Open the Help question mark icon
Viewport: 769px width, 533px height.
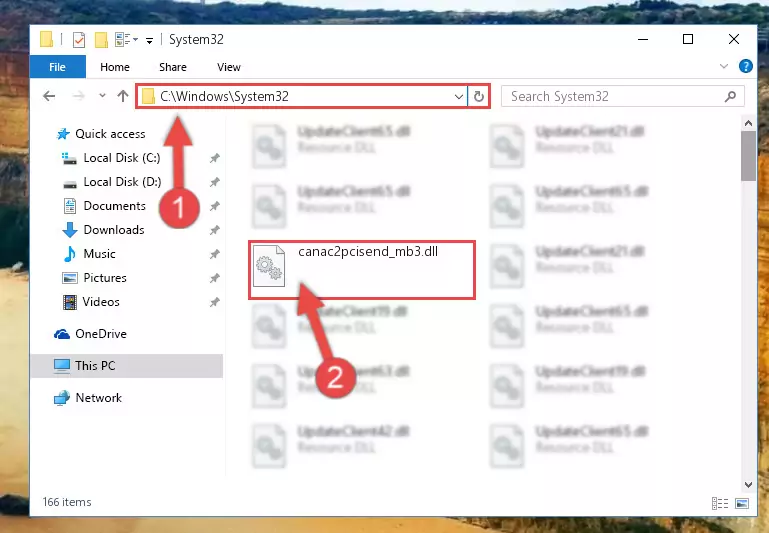click(745, 66)
